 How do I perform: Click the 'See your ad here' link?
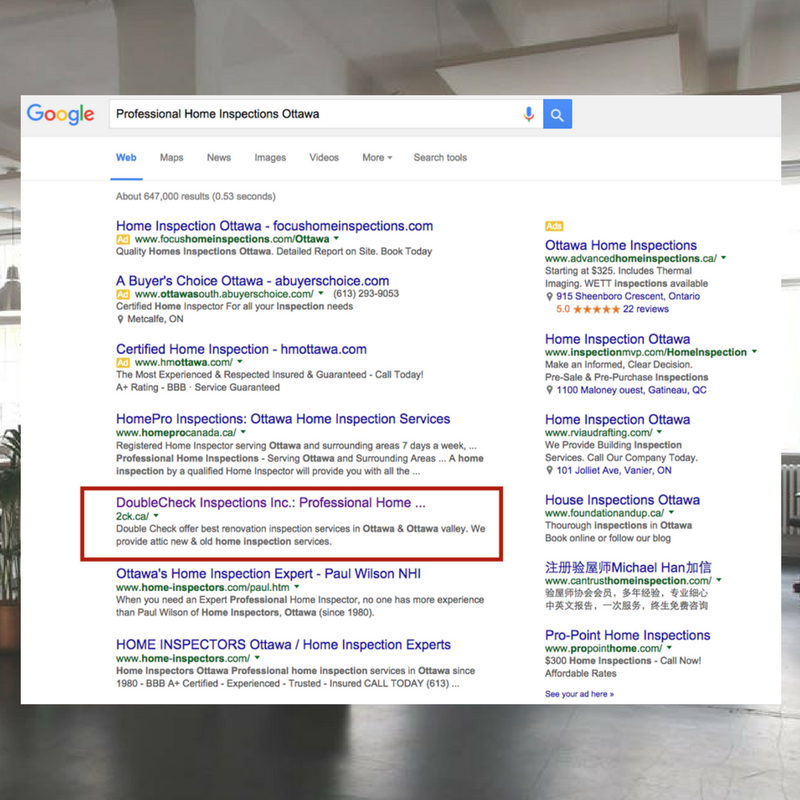point(579,694)
